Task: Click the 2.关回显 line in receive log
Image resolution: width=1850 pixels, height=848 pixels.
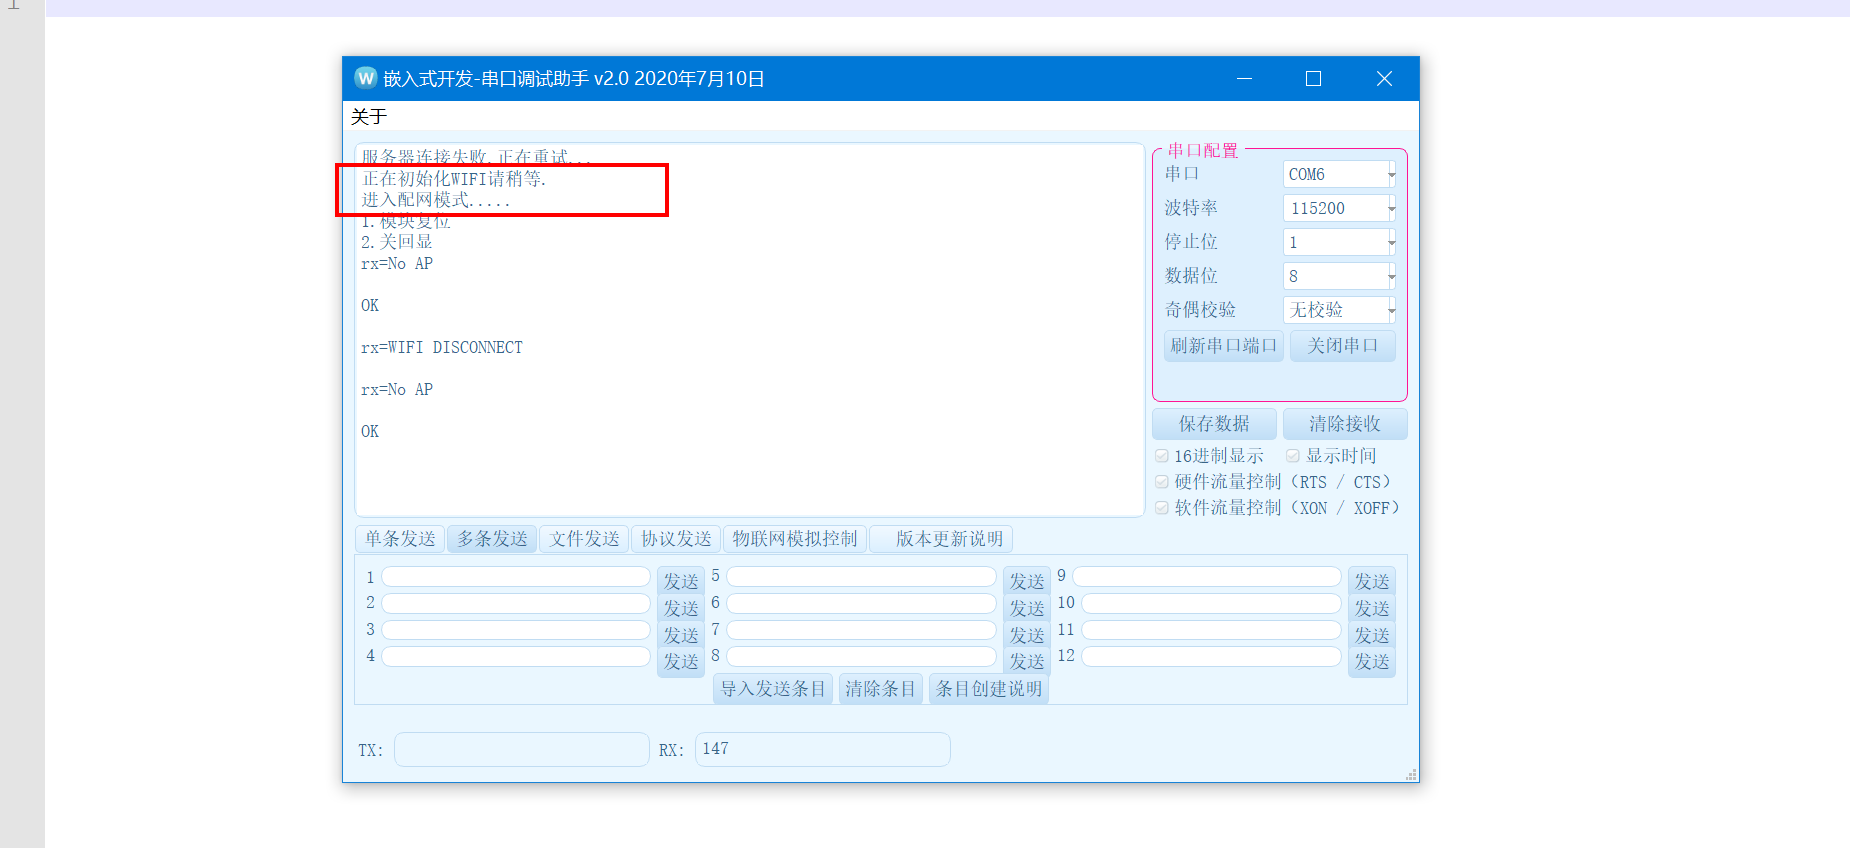Action: 397,242
